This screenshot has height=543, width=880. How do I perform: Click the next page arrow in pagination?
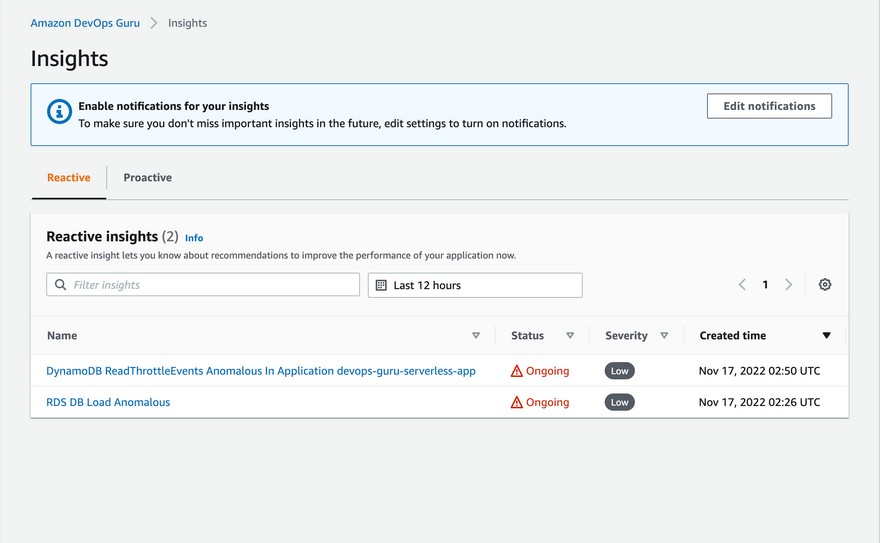point(788,285)
